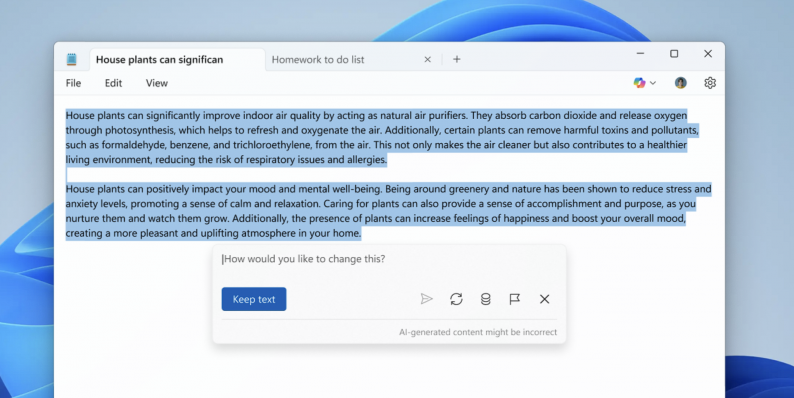Switch to the Homework to do list tab
This screenshot has width=794, height=398.
[x=318, y=59]
